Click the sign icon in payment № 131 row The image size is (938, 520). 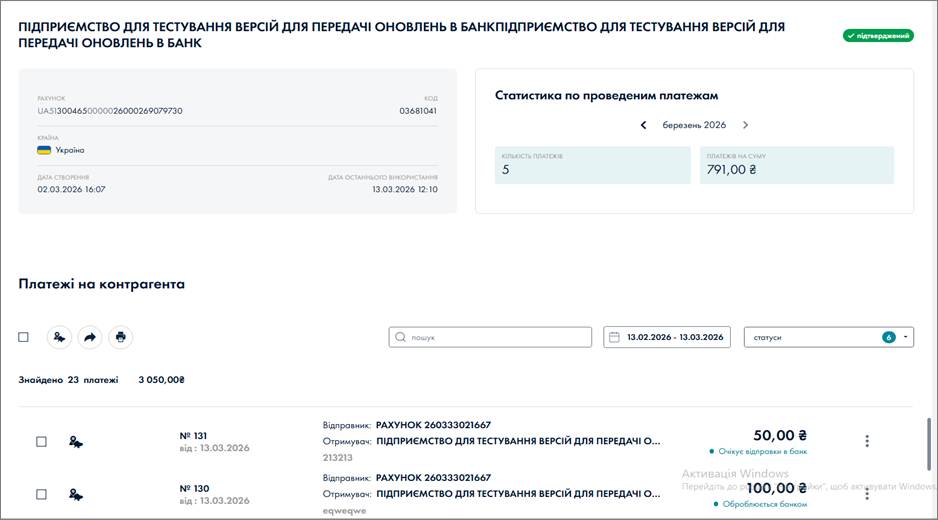pos(75,442)
